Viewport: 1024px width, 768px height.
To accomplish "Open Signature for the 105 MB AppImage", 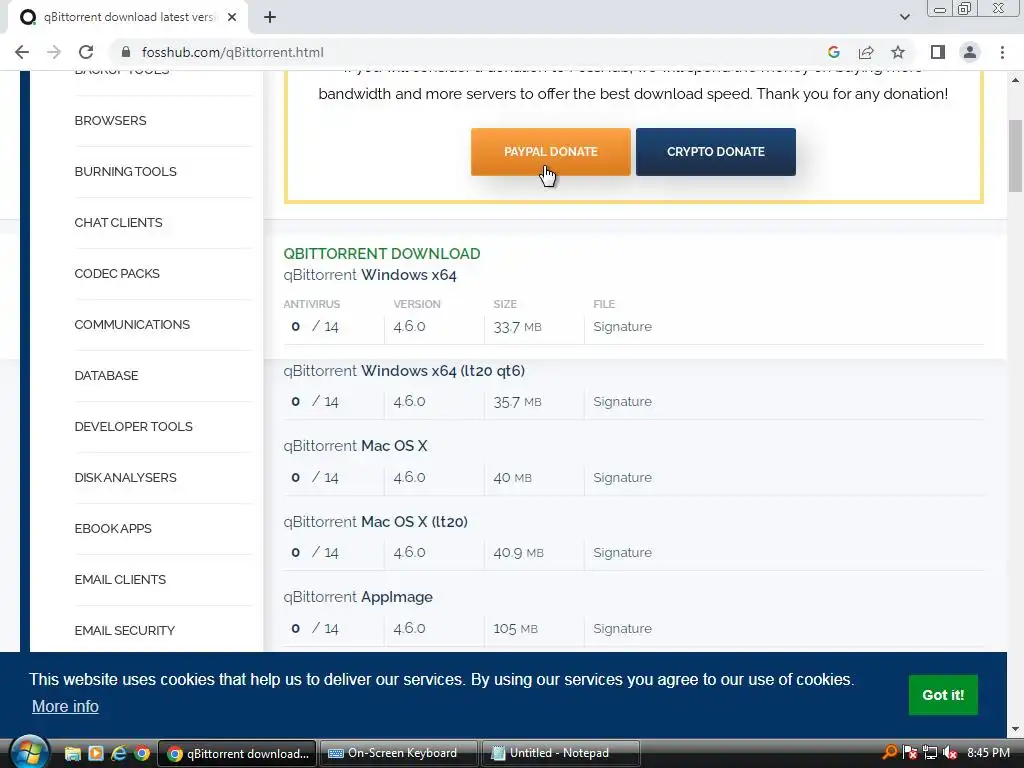I will [622, 628].
